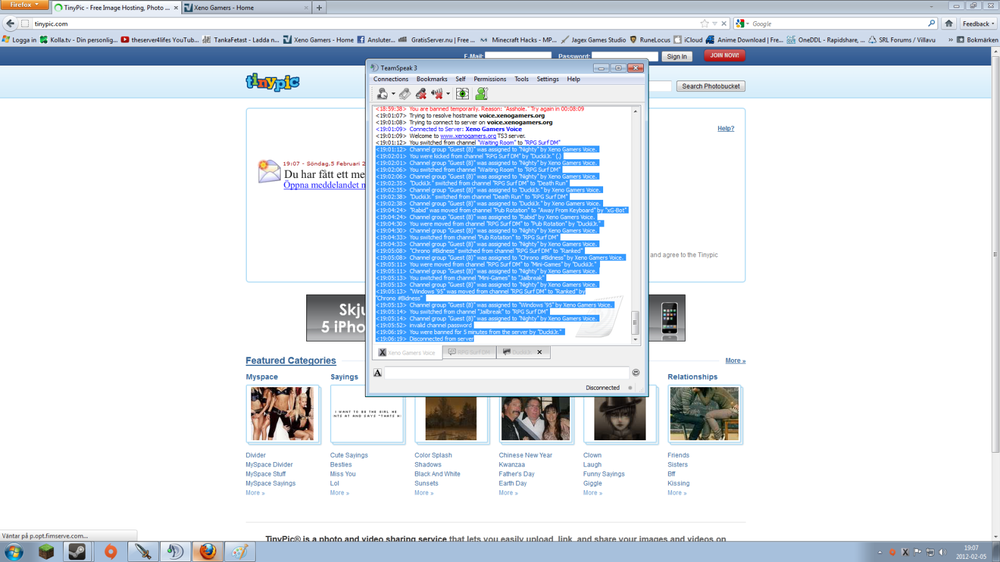The width and height of the screenshot is (1000, 562).
Task: Click the Search Photobucket button
Action: pos(710,86)
